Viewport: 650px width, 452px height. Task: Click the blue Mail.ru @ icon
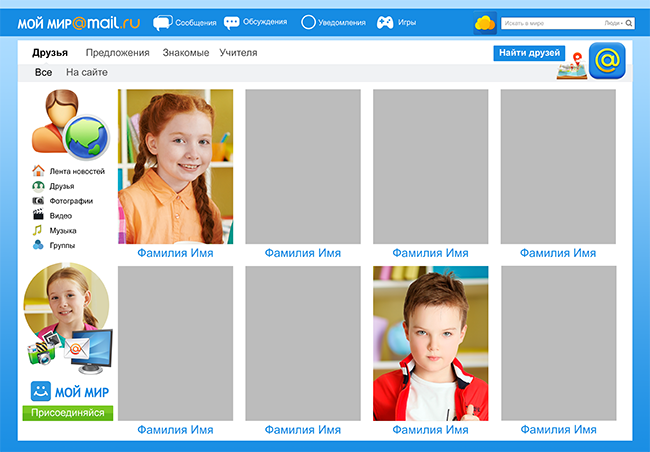(x=608, y=62)
